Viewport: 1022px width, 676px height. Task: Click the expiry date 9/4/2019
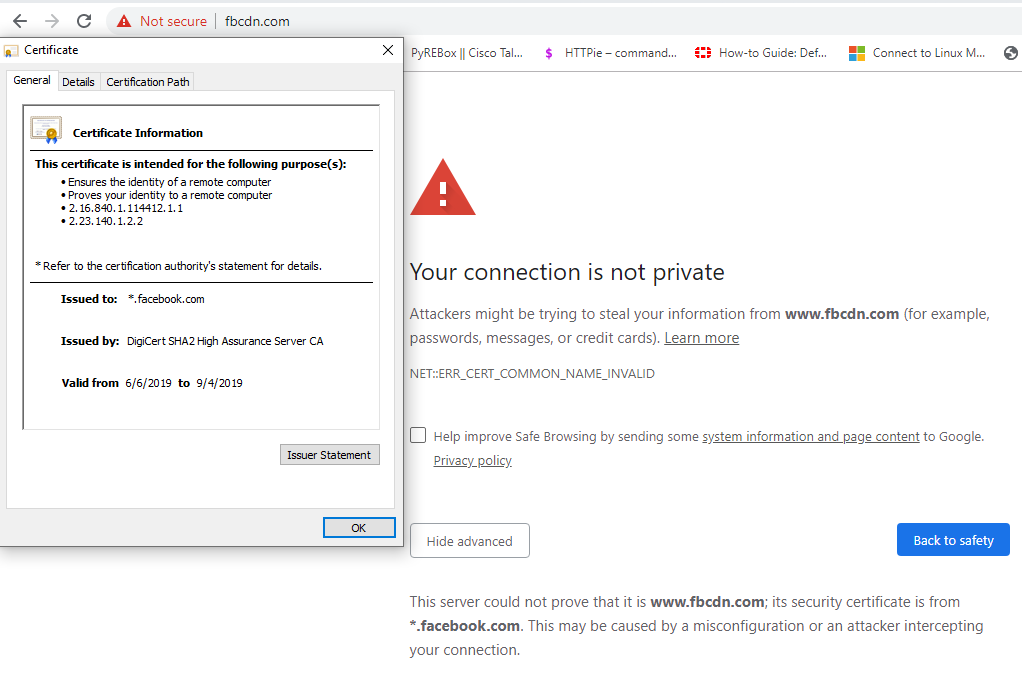[219, 383]
